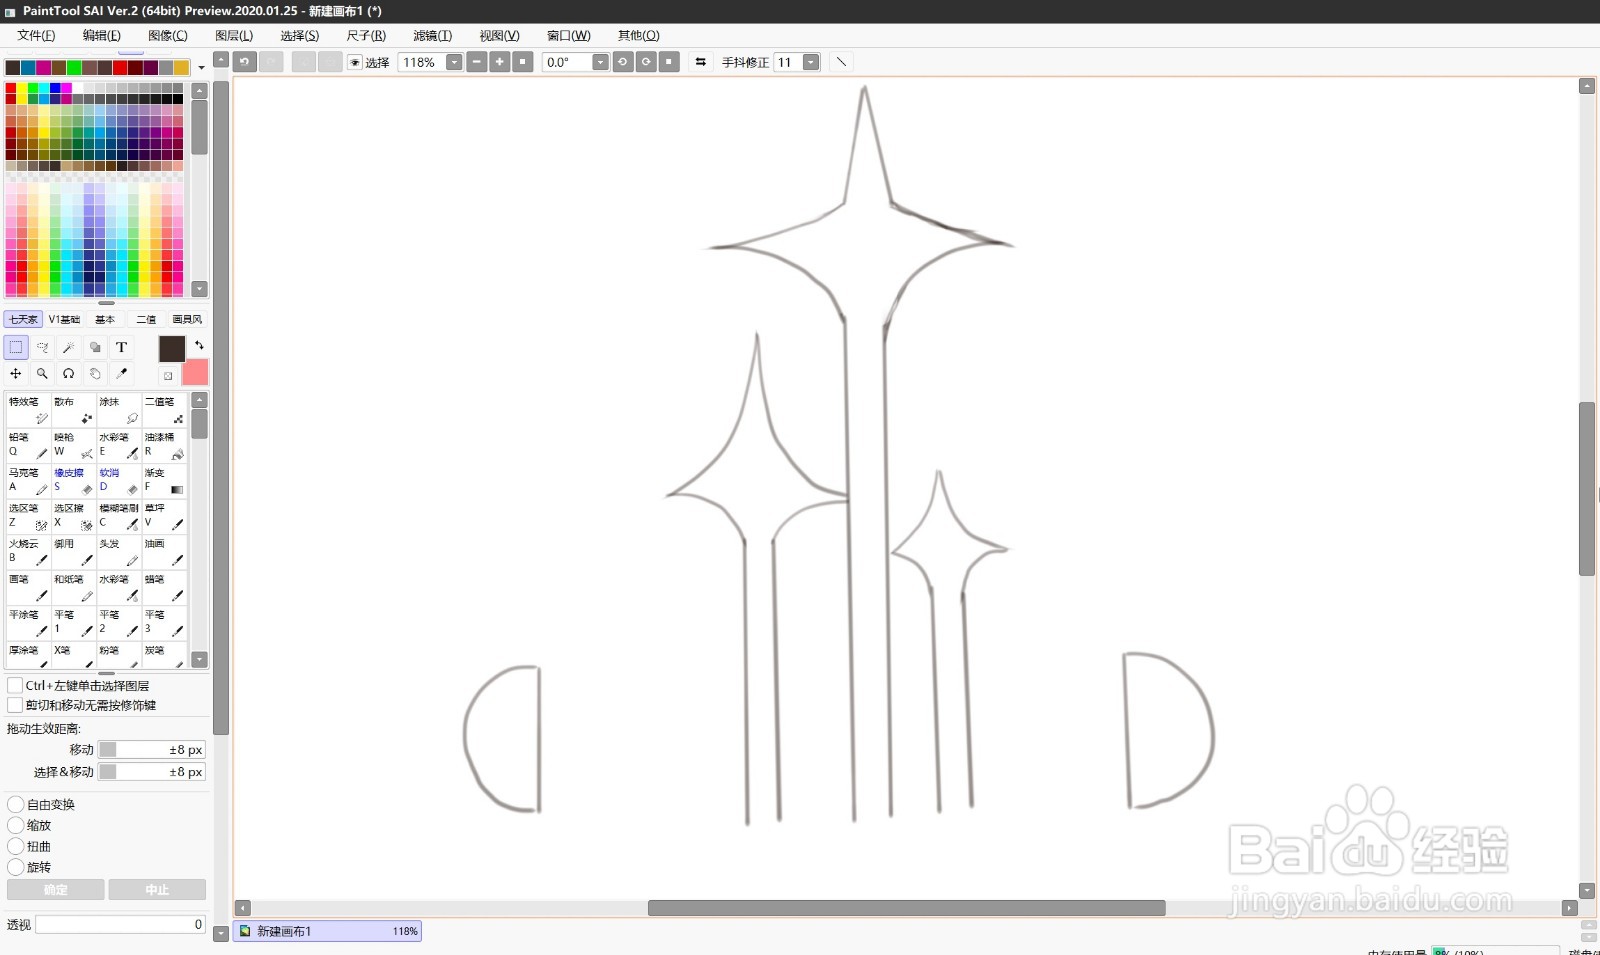Screen dimensions: 1600x955
Task: Activate the Magnify (zoom) tool
Action: point(42,373)
